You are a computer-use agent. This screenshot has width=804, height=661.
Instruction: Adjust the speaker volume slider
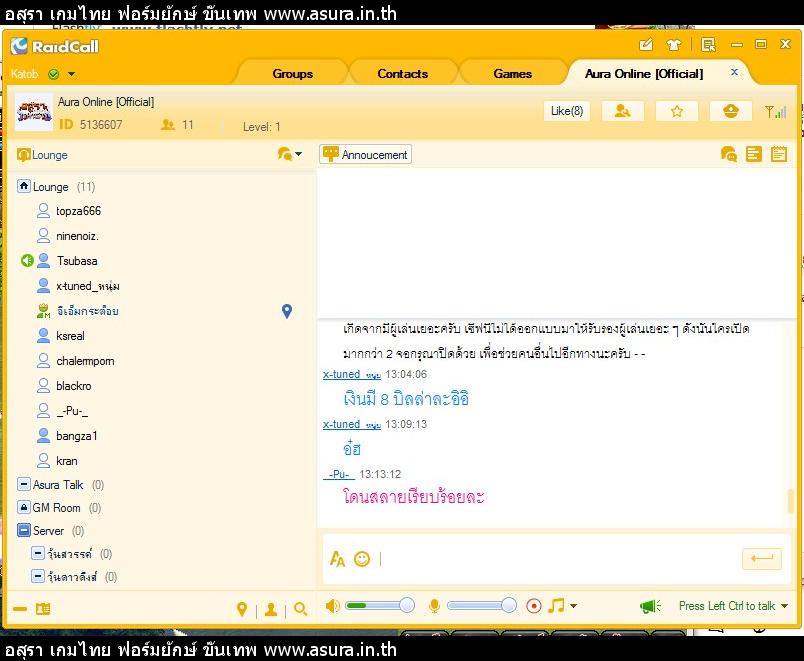(380, 606)
